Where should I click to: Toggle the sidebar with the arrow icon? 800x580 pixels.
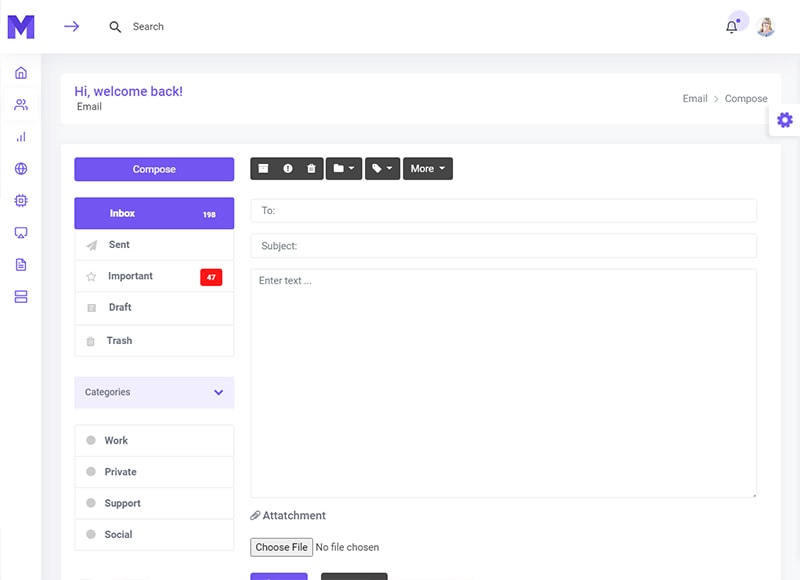pyautogui.click(x=71, y=27)
